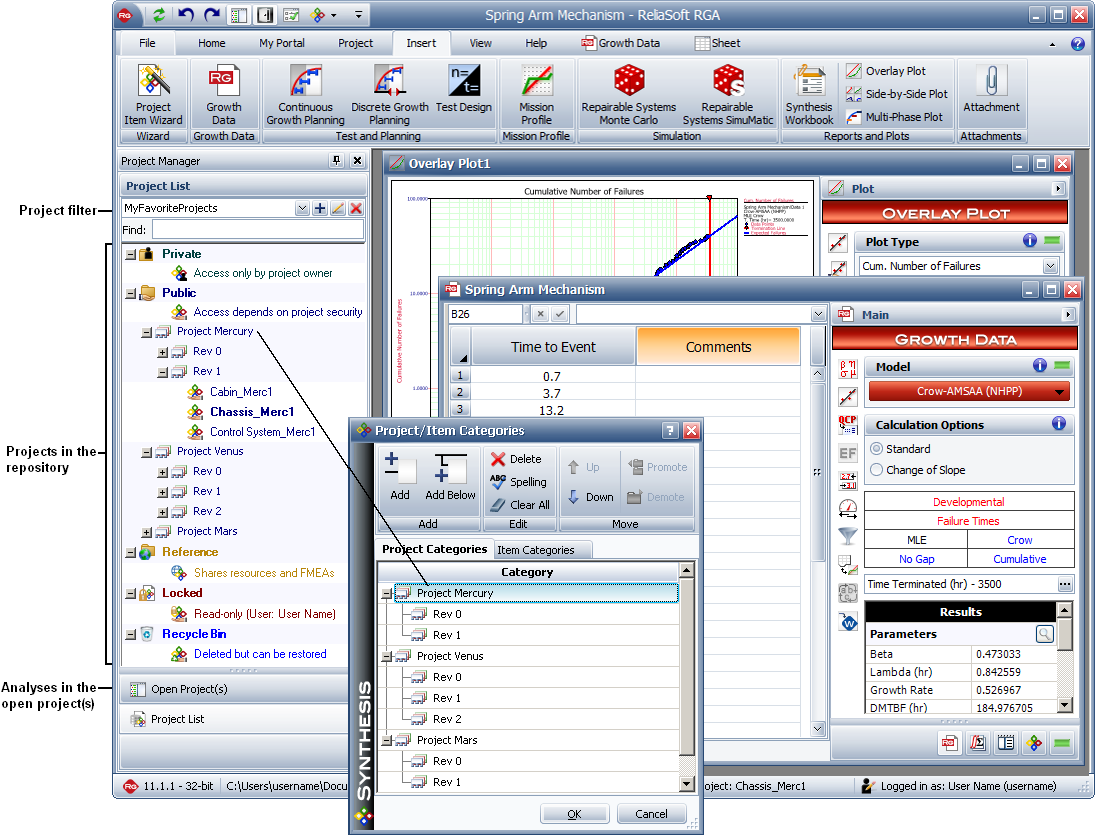Screen dimensions: 1095x836
Task: Add a new project filter
Action: tap(320, 208)
